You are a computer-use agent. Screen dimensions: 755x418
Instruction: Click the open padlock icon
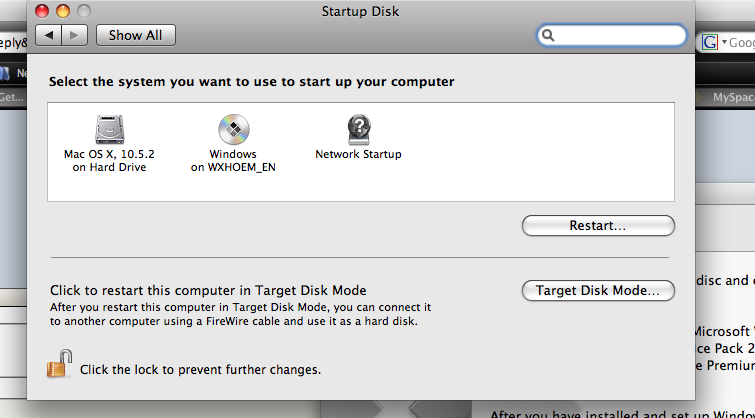click(59, 364)
